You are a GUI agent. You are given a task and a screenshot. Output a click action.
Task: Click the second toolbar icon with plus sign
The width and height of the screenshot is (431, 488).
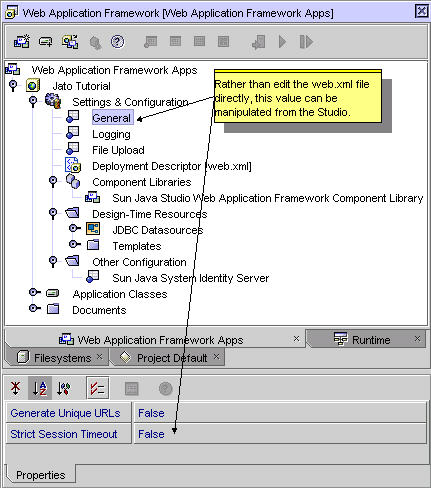(x=45, y=42)
